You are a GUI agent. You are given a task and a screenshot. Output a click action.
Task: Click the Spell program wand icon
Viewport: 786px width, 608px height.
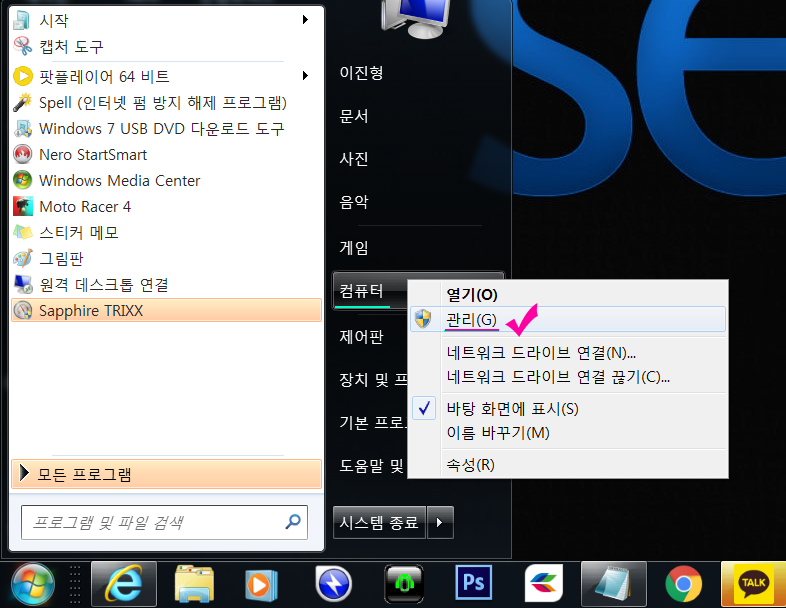pos(23,102)
